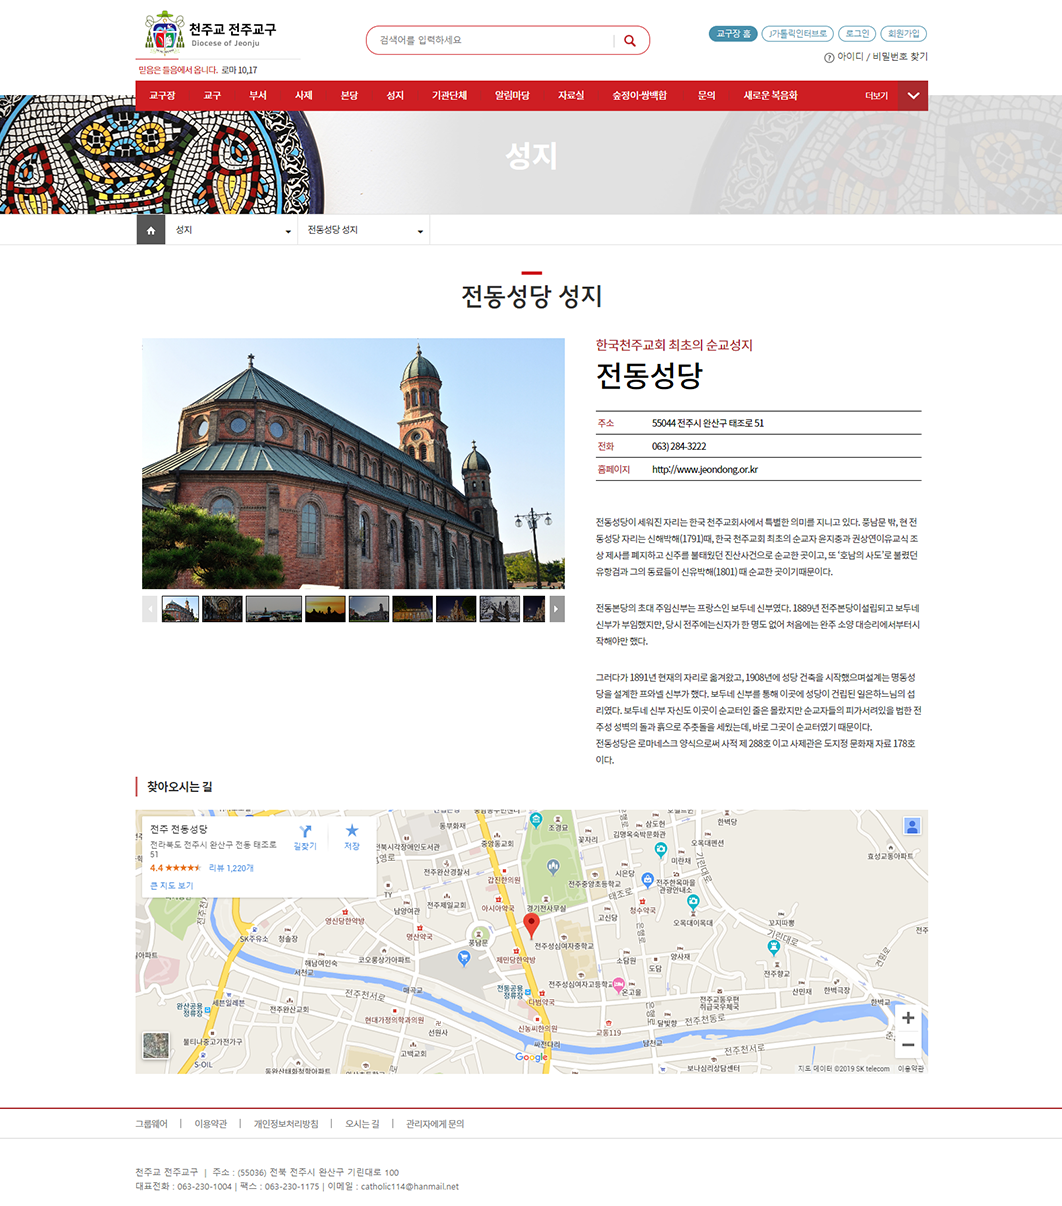Open the 본당 menu
Image resolution: width=1062 pixels, height=1206 pixels.
point(349,96)
